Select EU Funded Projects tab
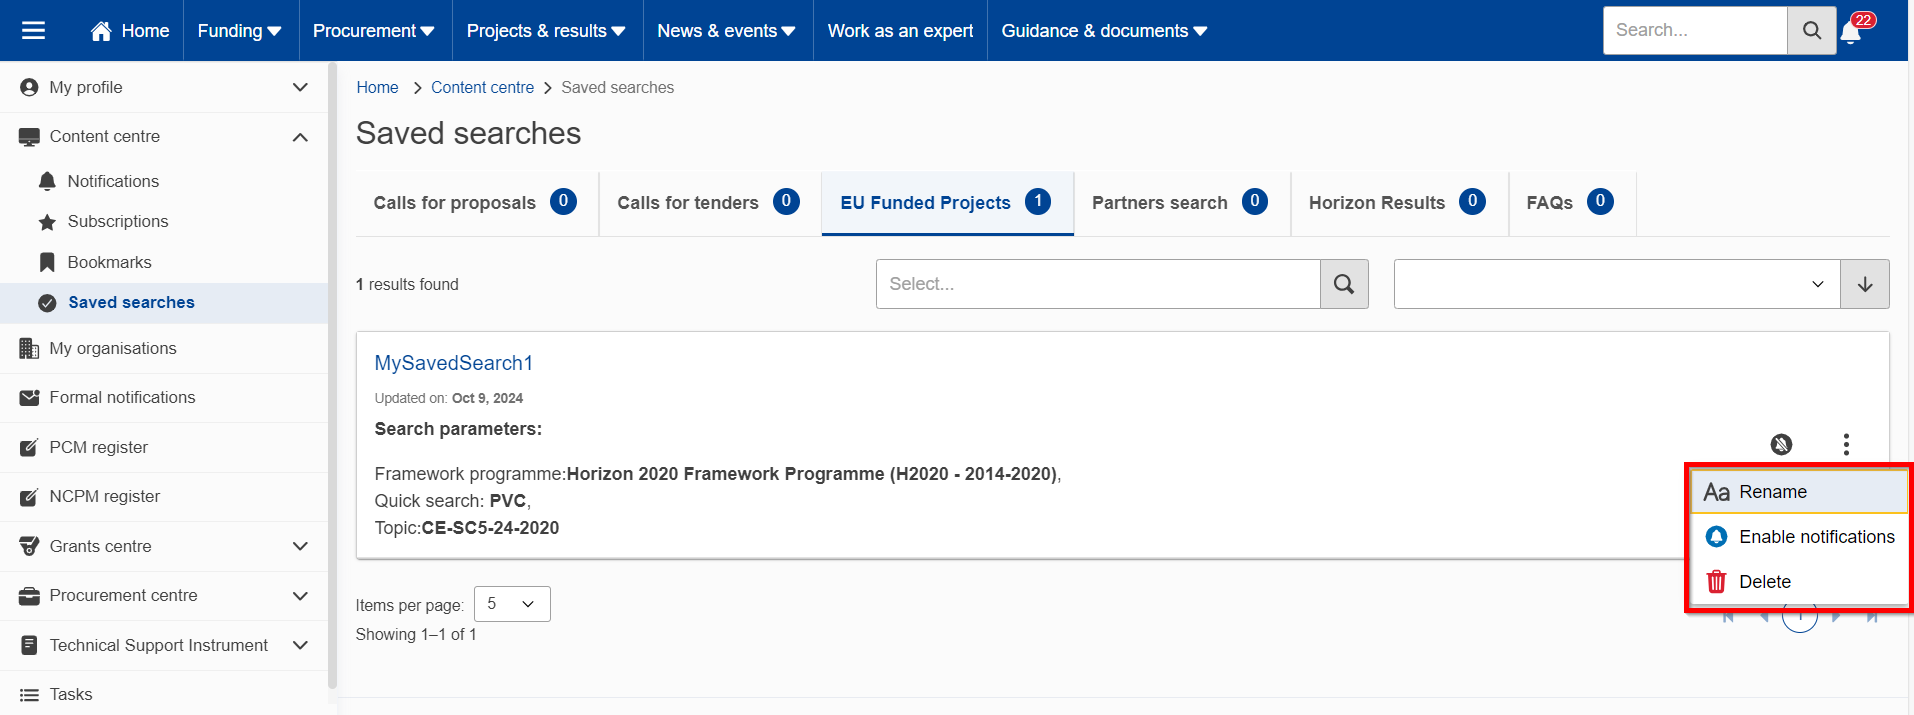The width and height of the screenshot is (1914, 715). [x=947, y=203]
